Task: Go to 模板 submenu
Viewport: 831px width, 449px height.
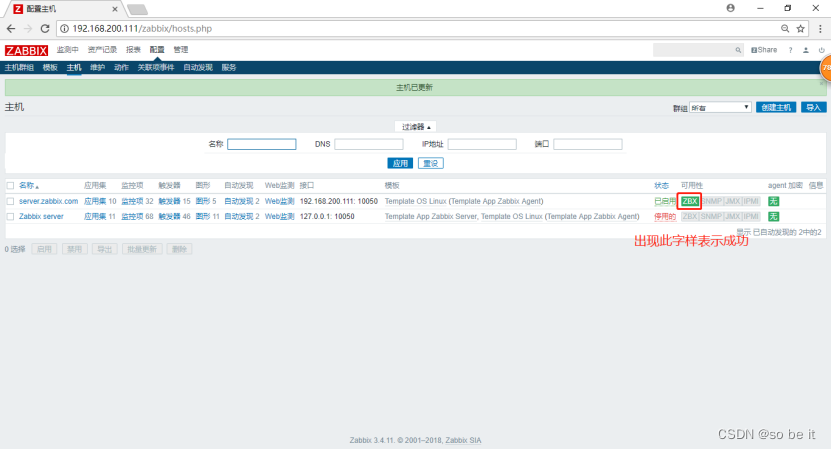Action: pyautogui.click(x=50, y=67)
